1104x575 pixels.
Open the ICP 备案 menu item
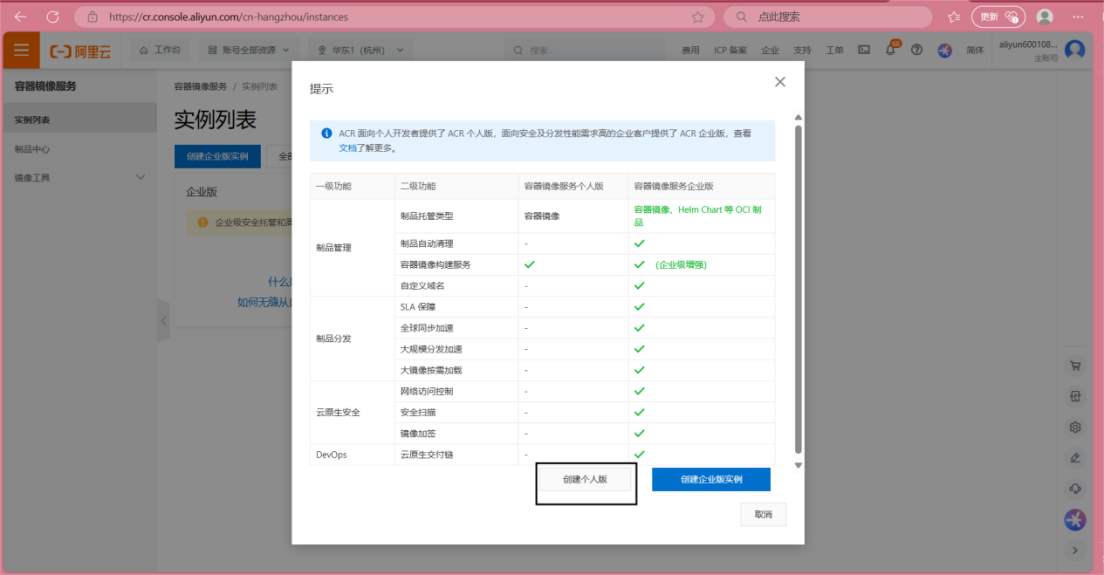pos(730,50)
